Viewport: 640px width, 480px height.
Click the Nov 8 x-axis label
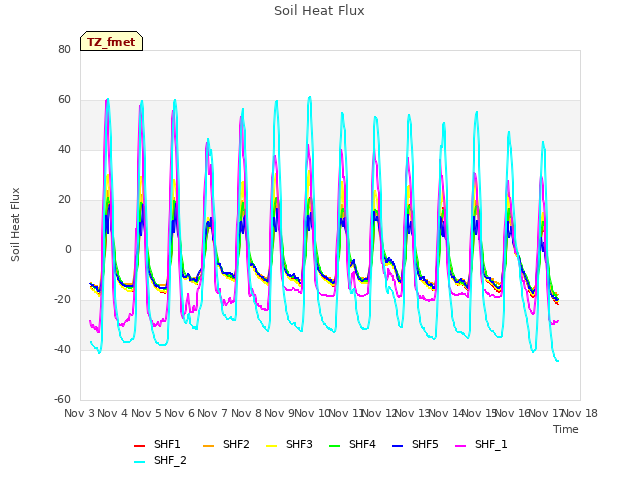(246, 413)
